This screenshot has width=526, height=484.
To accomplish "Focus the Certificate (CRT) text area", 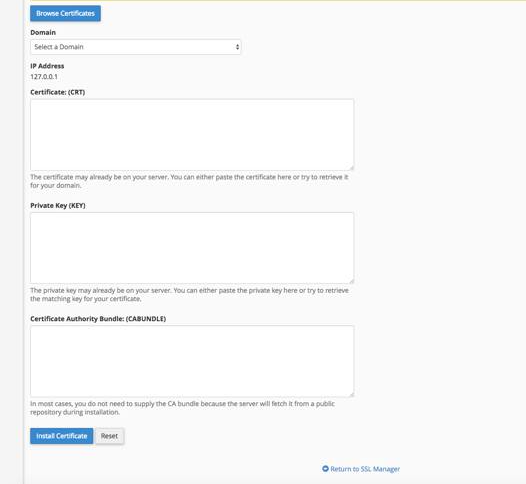I will 192,135.
